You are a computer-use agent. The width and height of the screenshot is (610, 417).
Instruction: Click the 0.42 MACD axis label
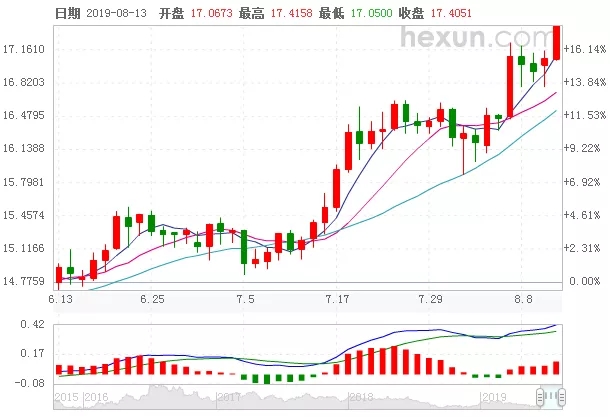point(33,324)
